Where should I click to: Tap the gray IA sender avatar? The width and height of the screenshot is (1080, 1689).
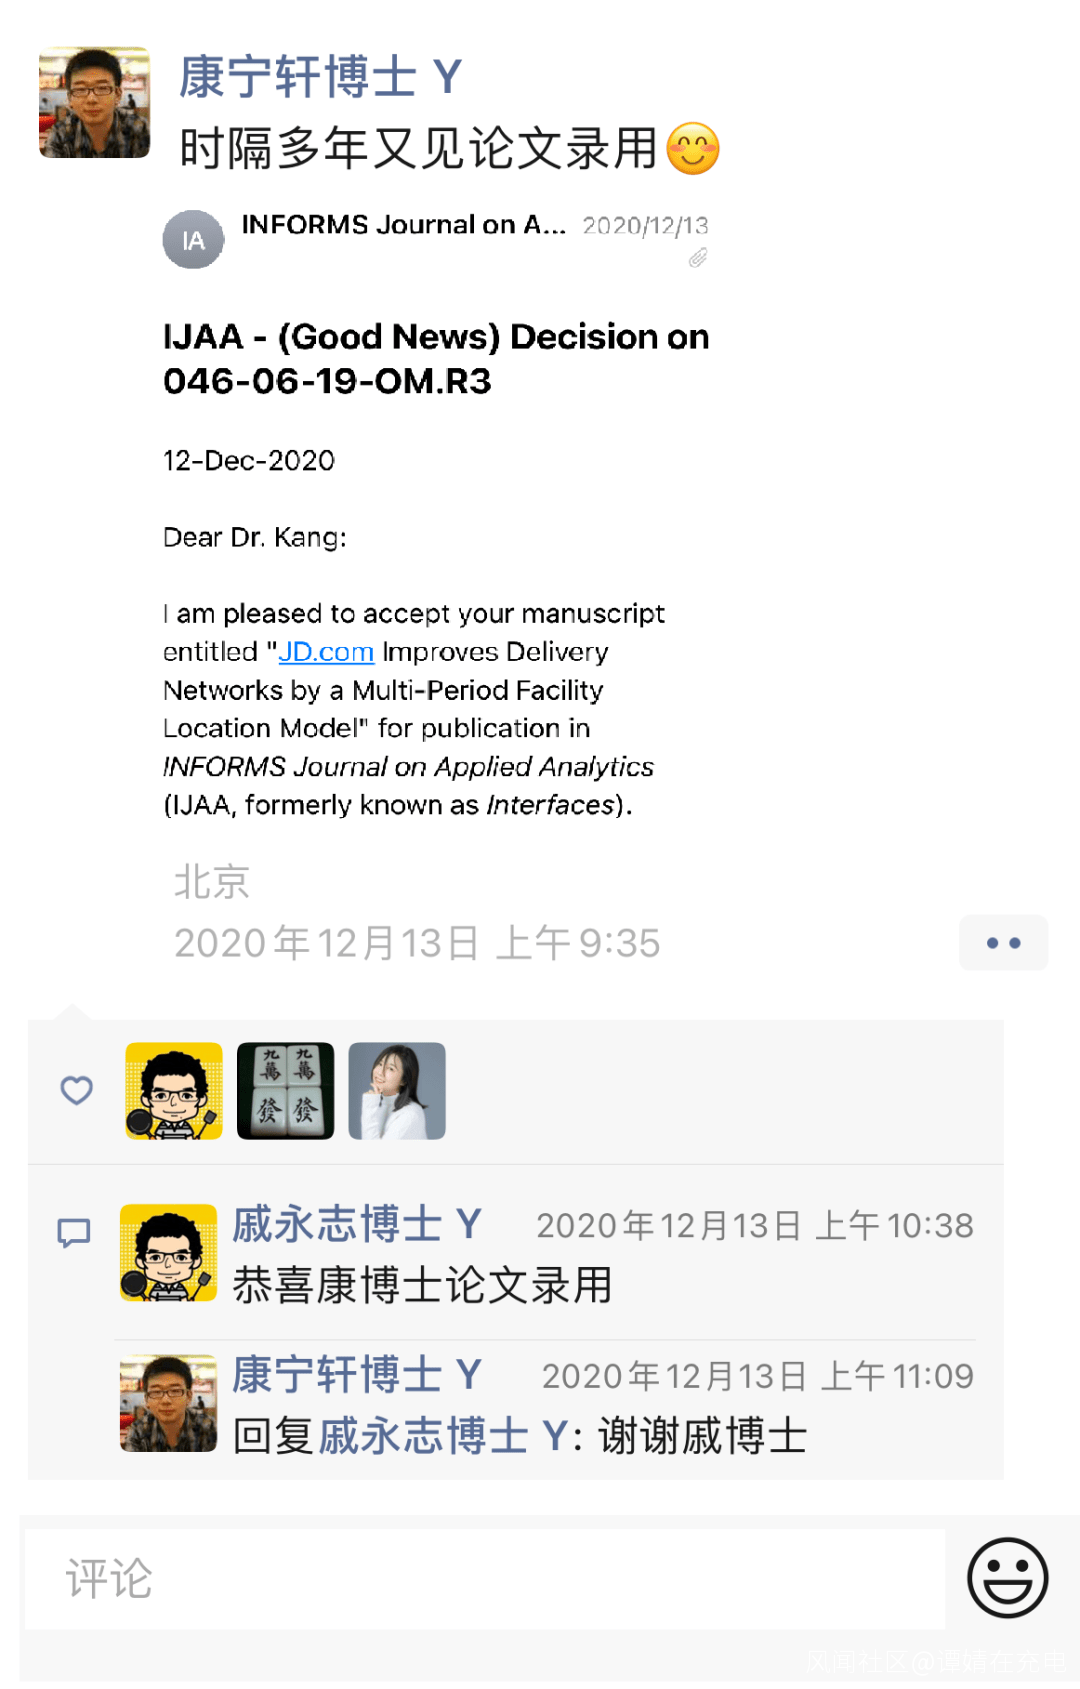tap(193, 240)
